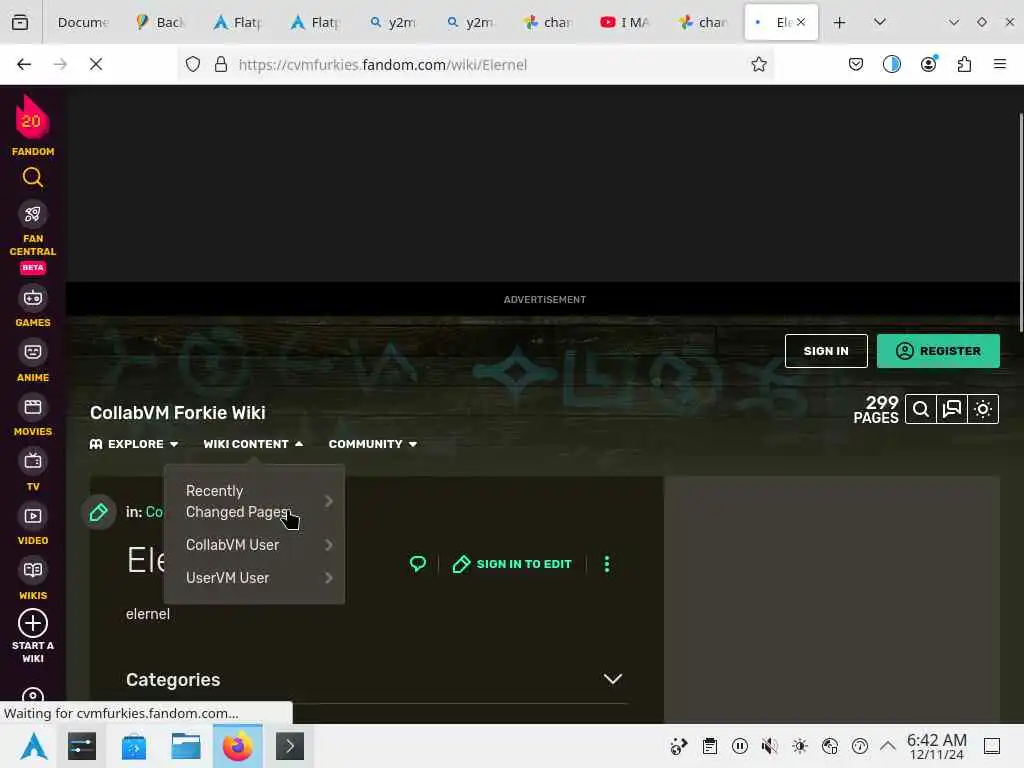The height and width of the screenshot is (768, 1024).
Task: Open the browser Extensions puzzle icon
Action: point(964,64)
